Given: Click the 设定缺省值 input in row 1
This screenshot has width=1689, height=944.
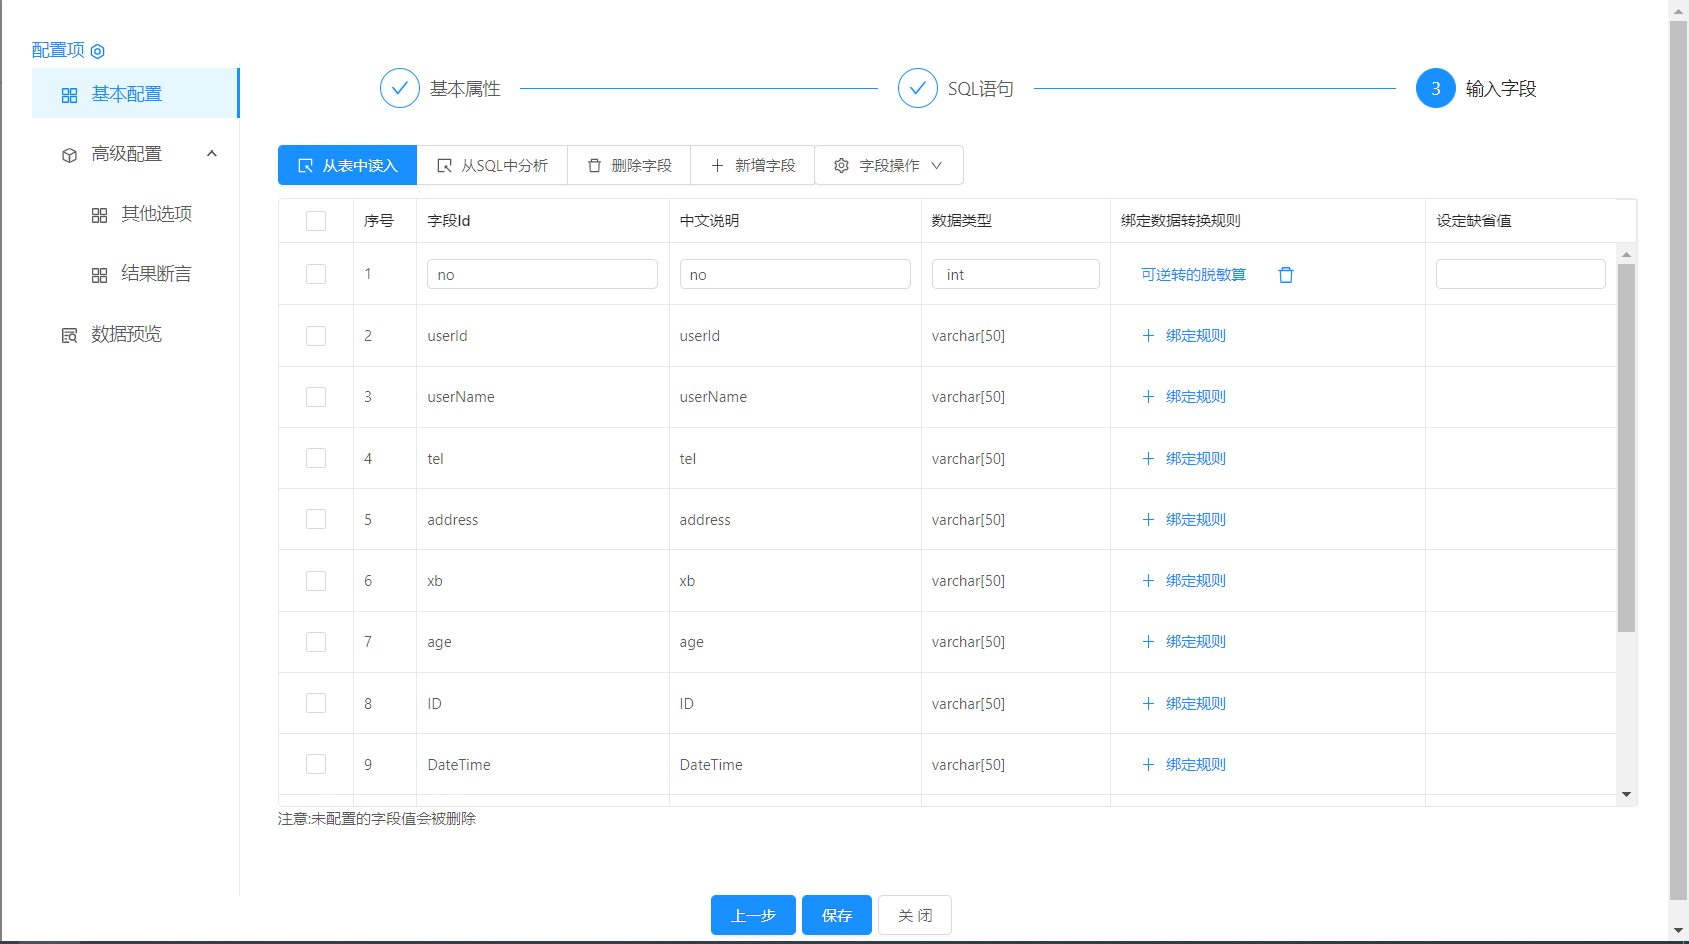Looking at the screenshot, I should (1520, 274).
